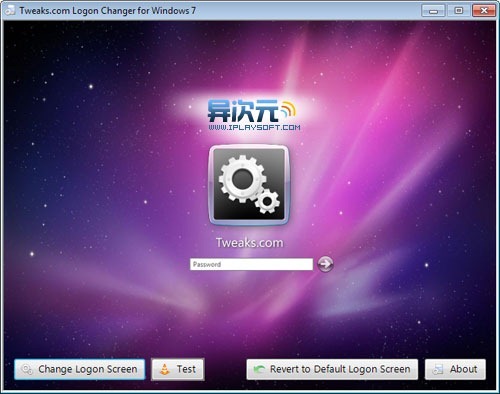Click the Test button

[x=178, y=369]
